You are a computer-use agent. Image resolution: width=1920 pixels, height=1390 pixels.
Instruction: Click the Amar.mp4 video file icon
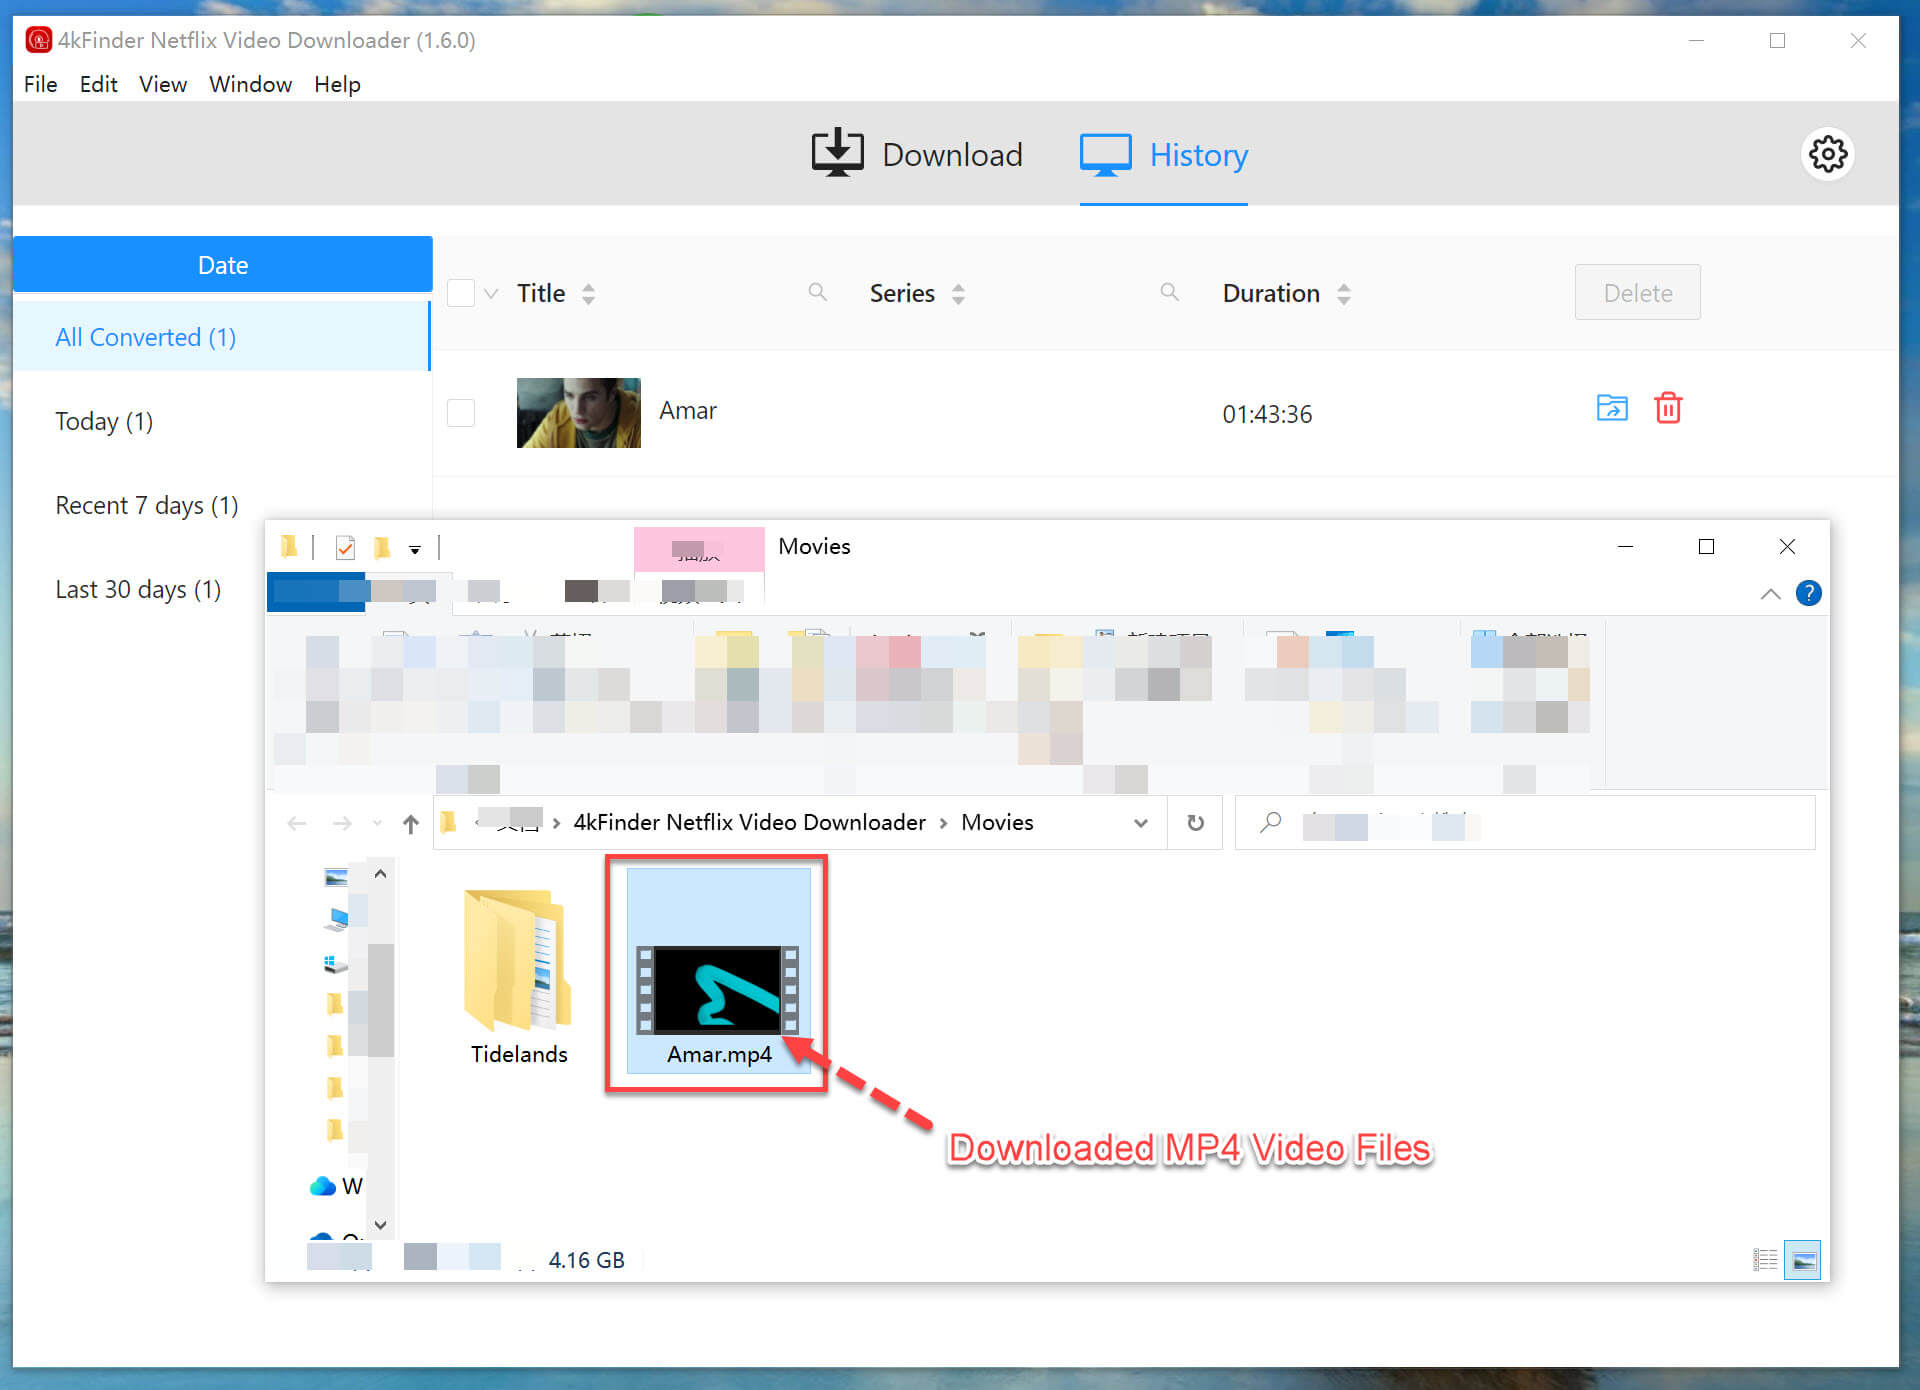click(x=720, y=992)
